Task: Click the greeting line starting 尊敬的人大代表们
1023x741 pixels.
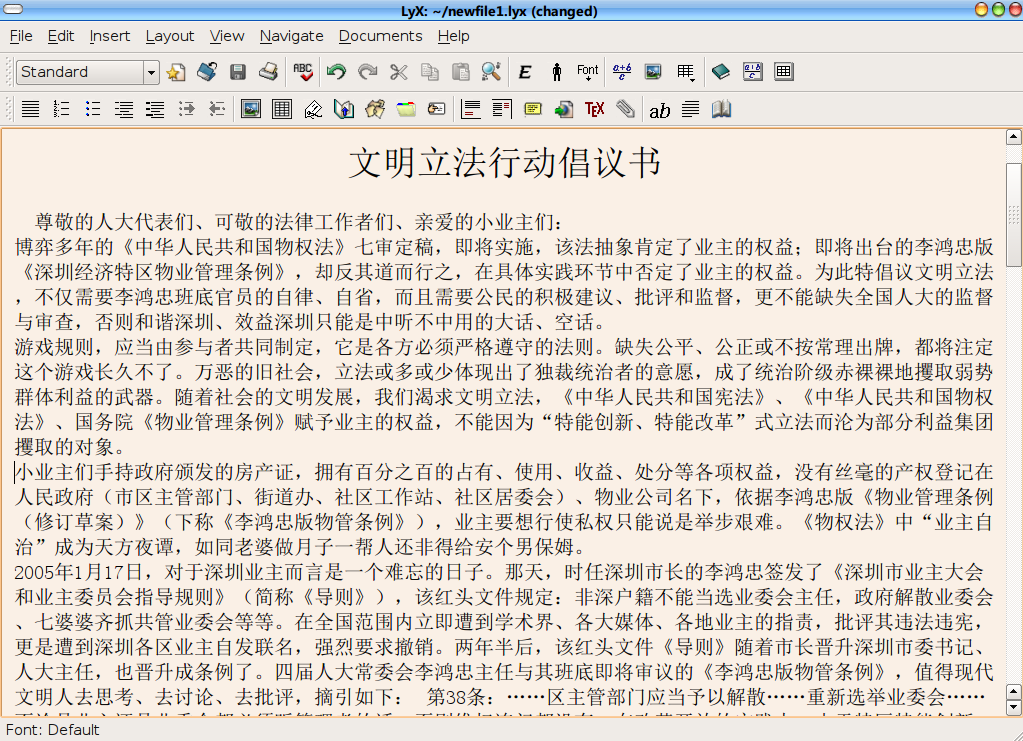Action: (298, 222)
